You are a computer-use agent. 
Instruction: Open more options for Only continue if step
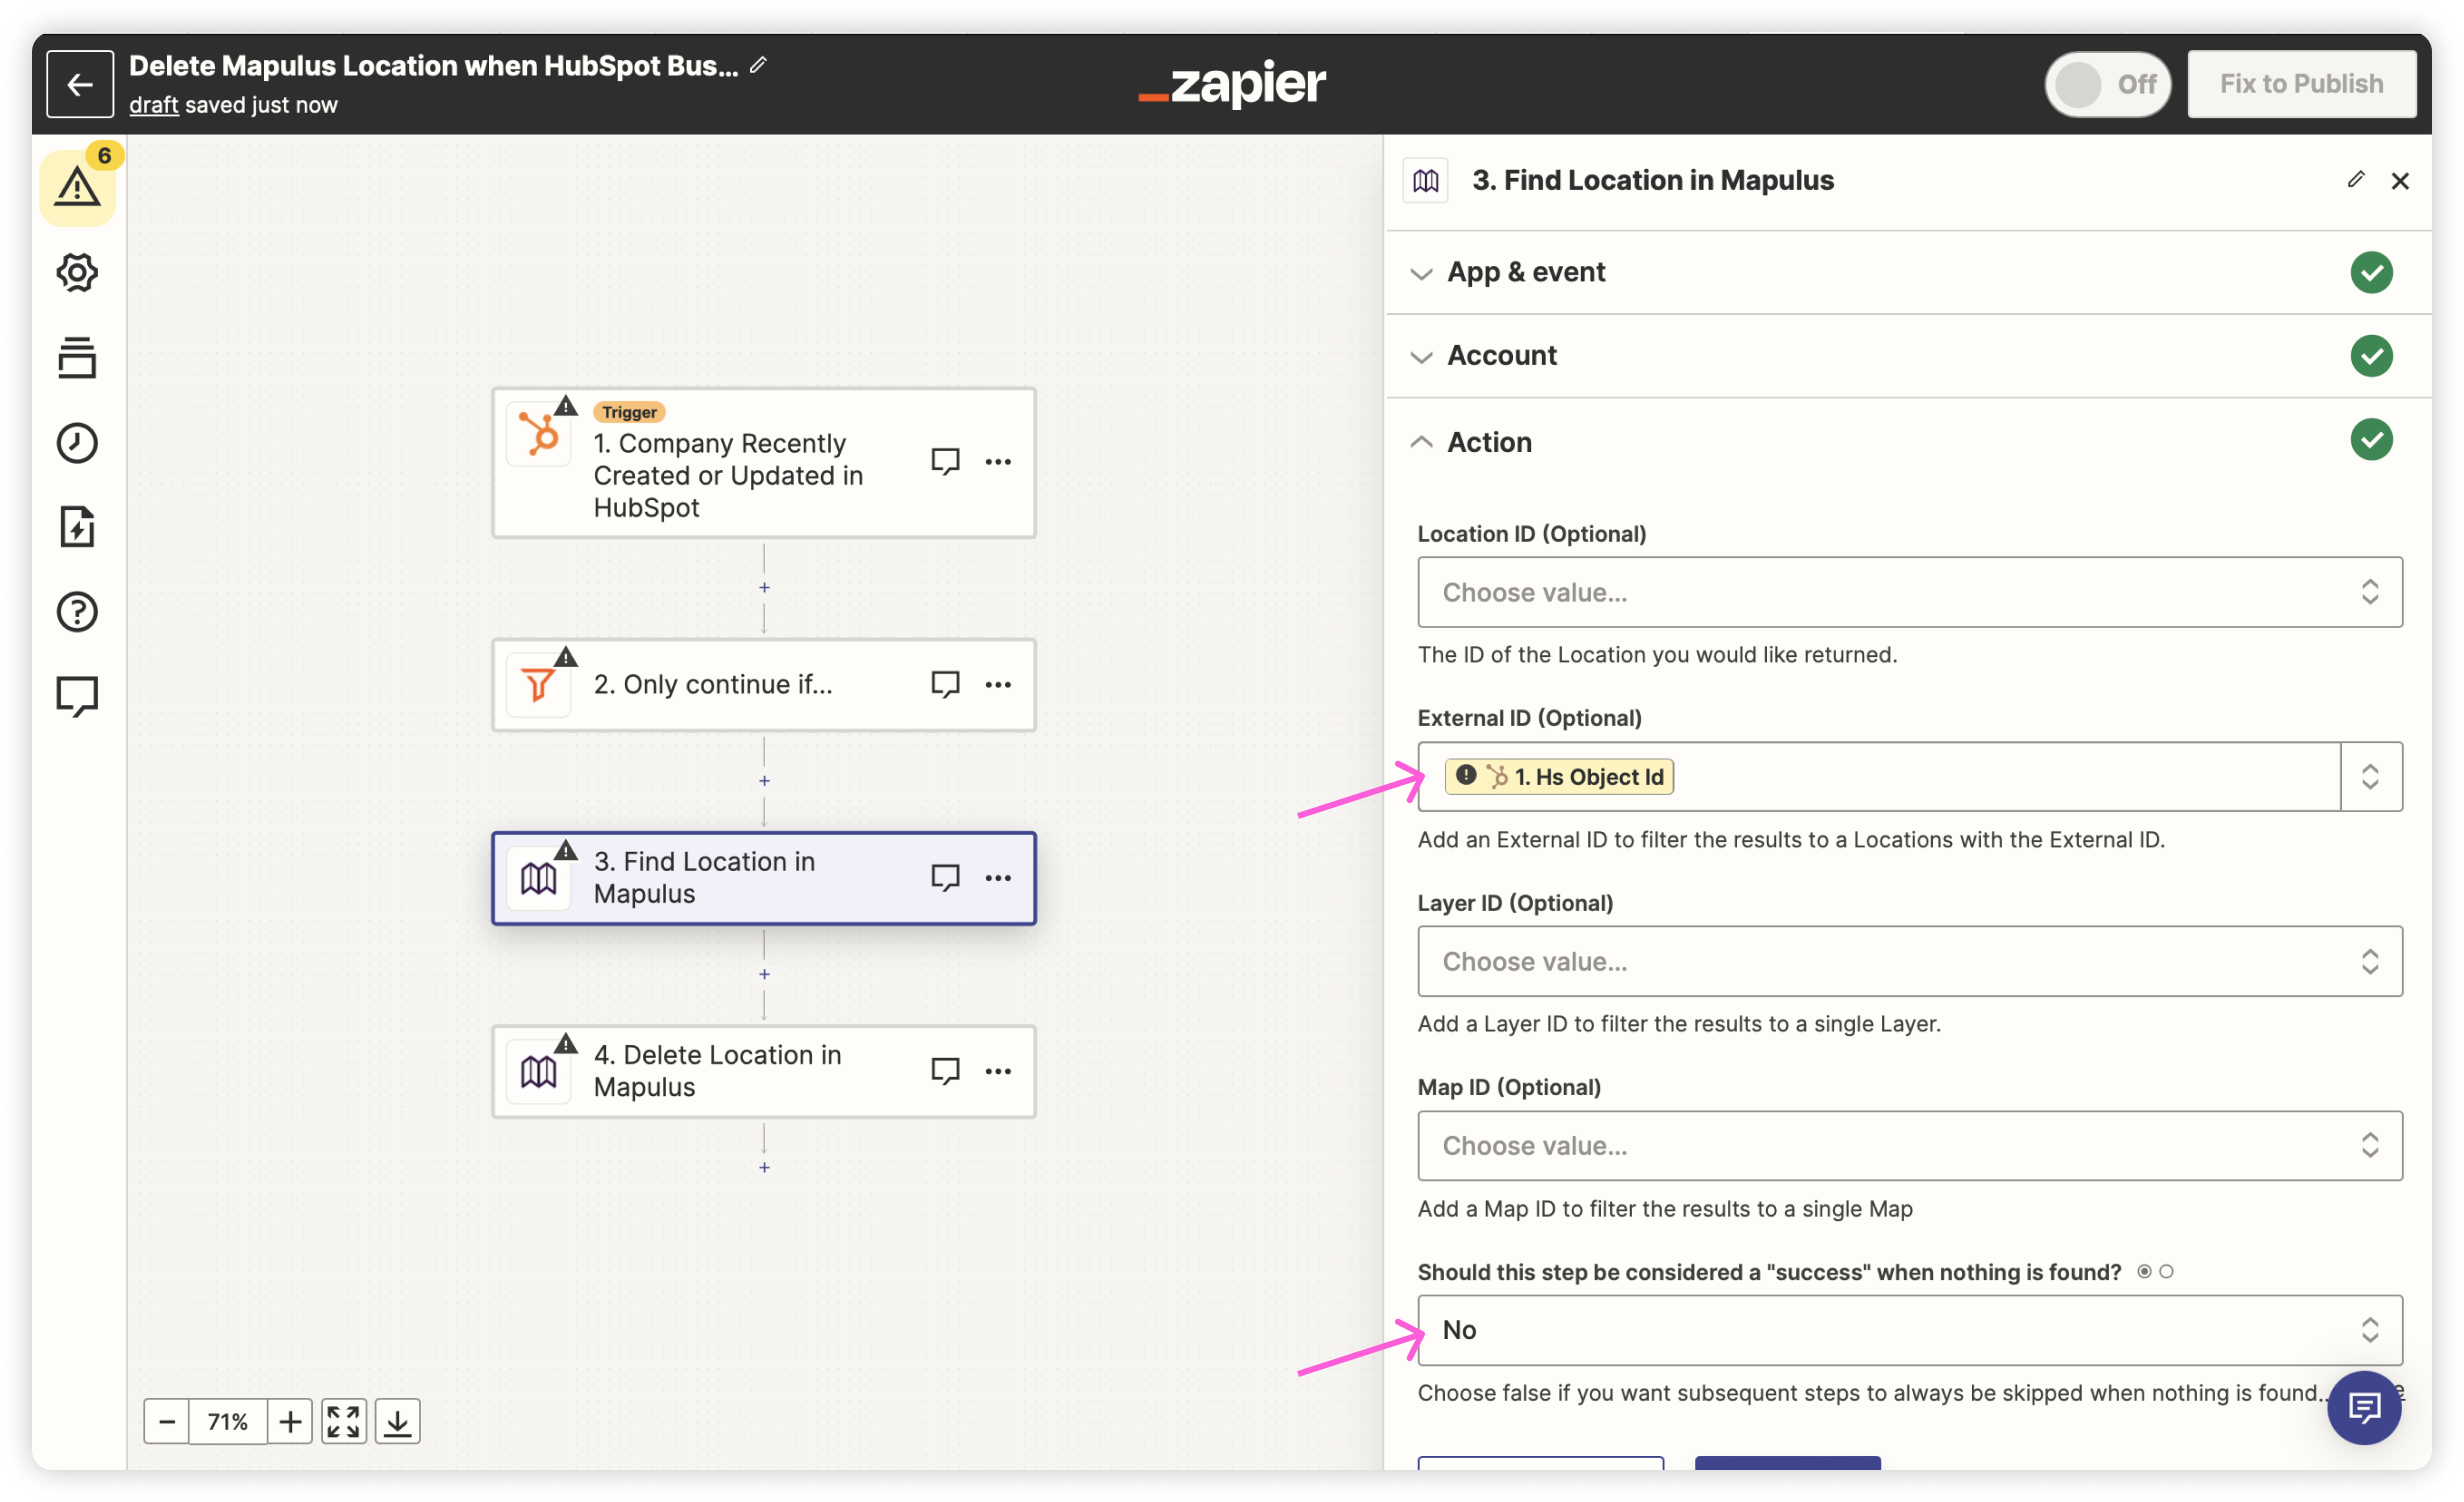(998, 685)
